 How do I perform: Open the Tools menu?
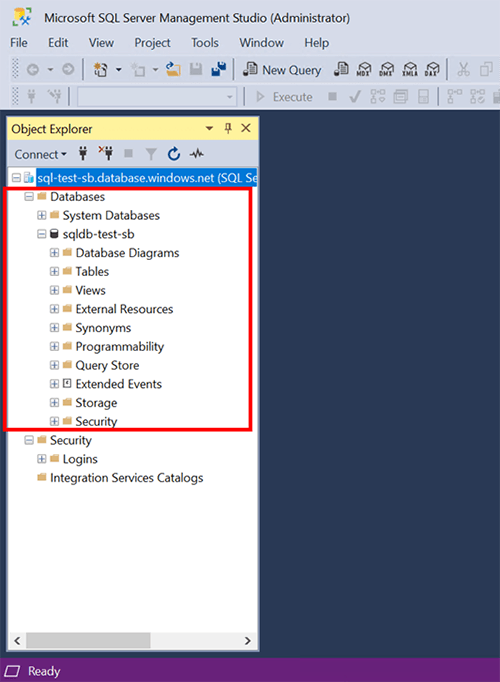(x=205, y=43)
